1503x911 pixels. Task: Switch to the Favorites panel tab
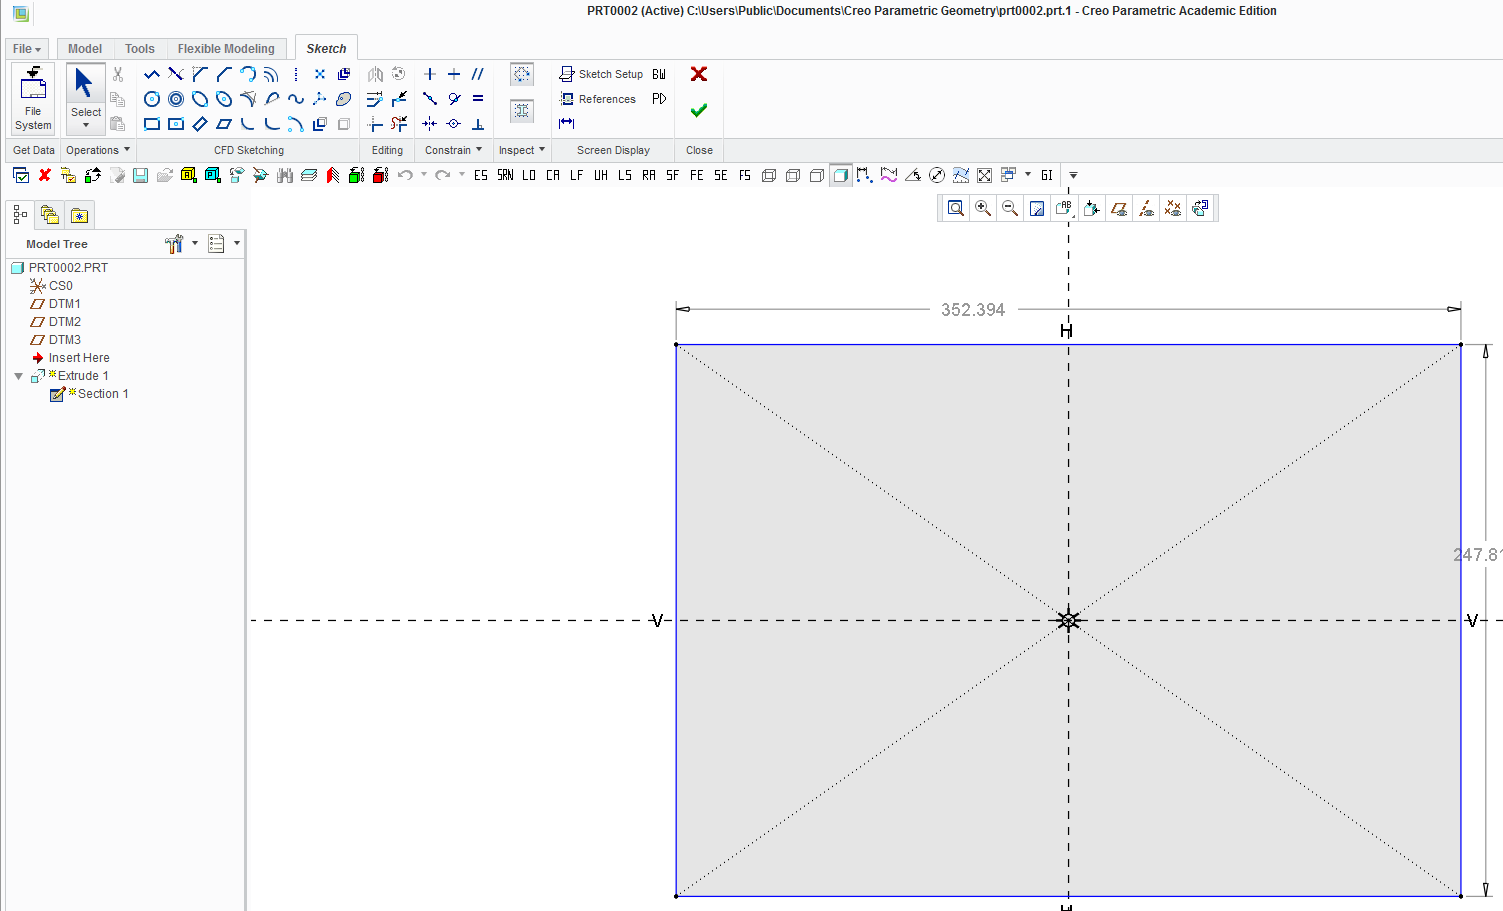tap(79, 215)
